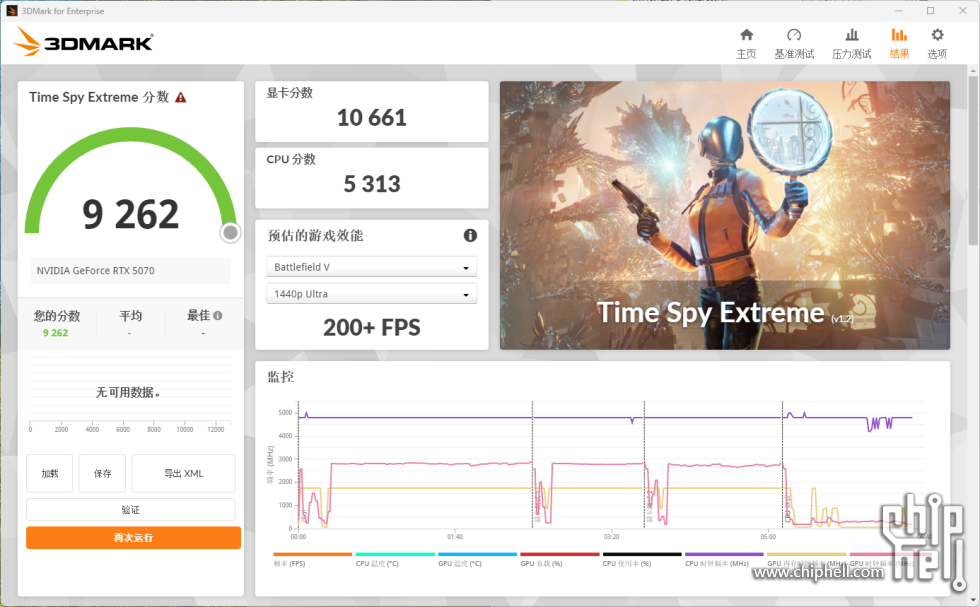The width and height of the screenshot is (980, 607).
Task: Open the 压力测试 stress test icon
Action: point(851,35)
